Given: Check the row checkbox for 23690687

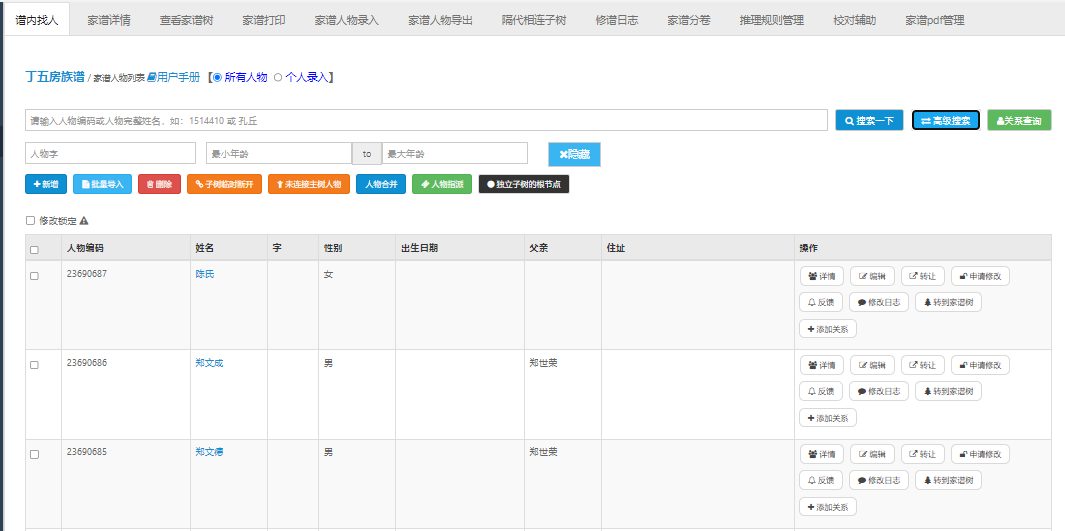Looking at the screenshot, I should pyautogui.click(x=34, y=276).
